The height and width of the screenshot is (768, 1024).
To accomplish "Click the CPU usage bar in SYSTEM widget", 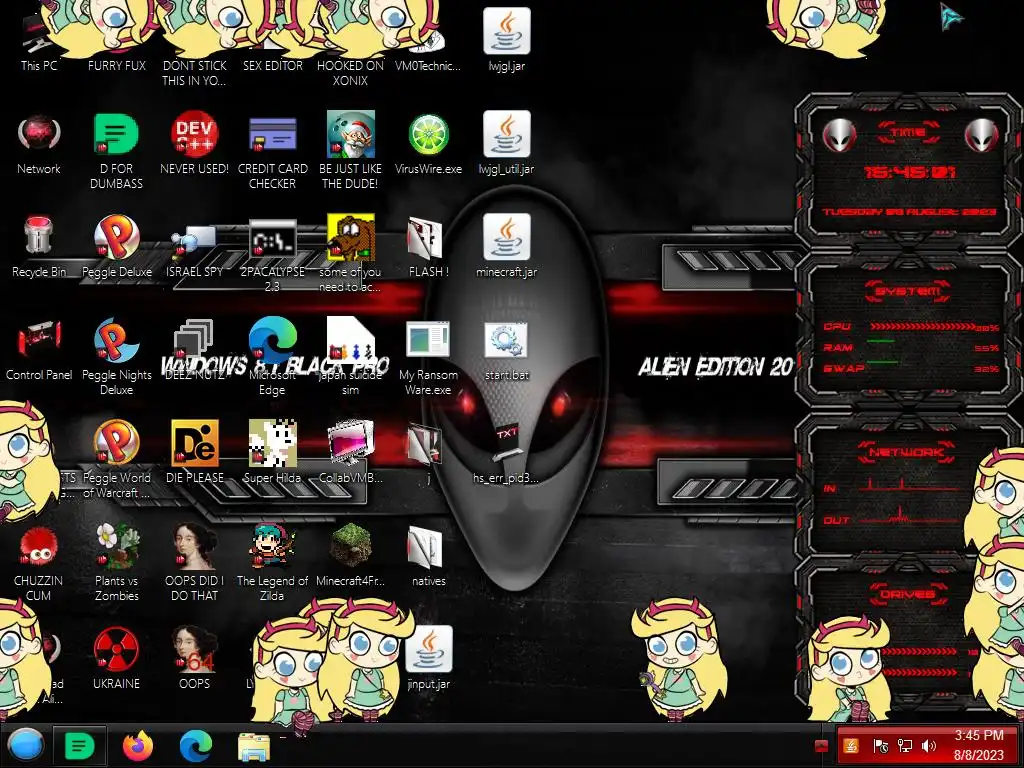I will 921,326.
